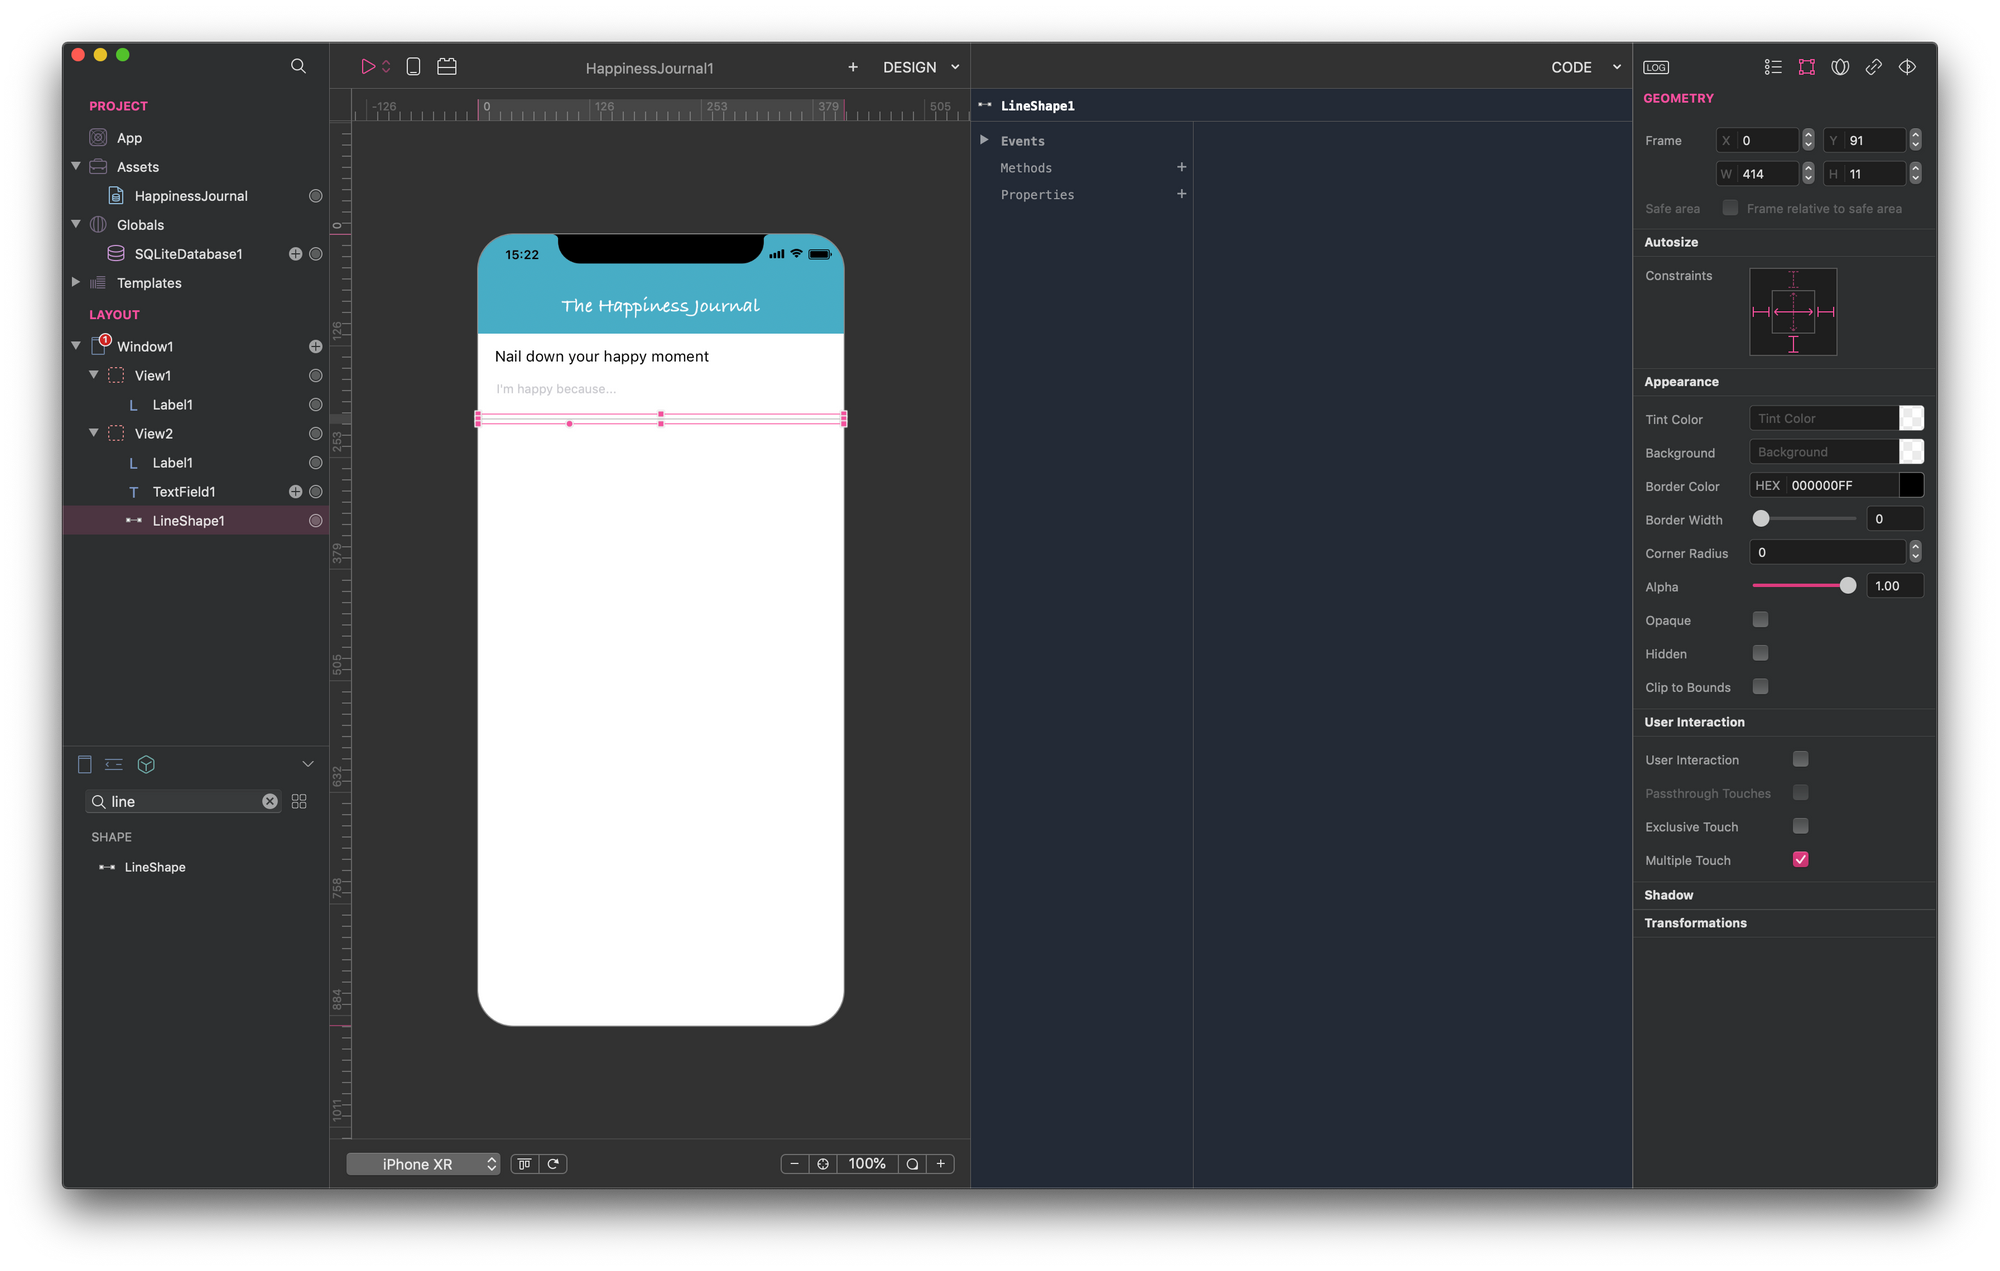Uncheck the Multiple Touch checkbox
Screen dimensions: 2000x1271
click(1800, 860)
